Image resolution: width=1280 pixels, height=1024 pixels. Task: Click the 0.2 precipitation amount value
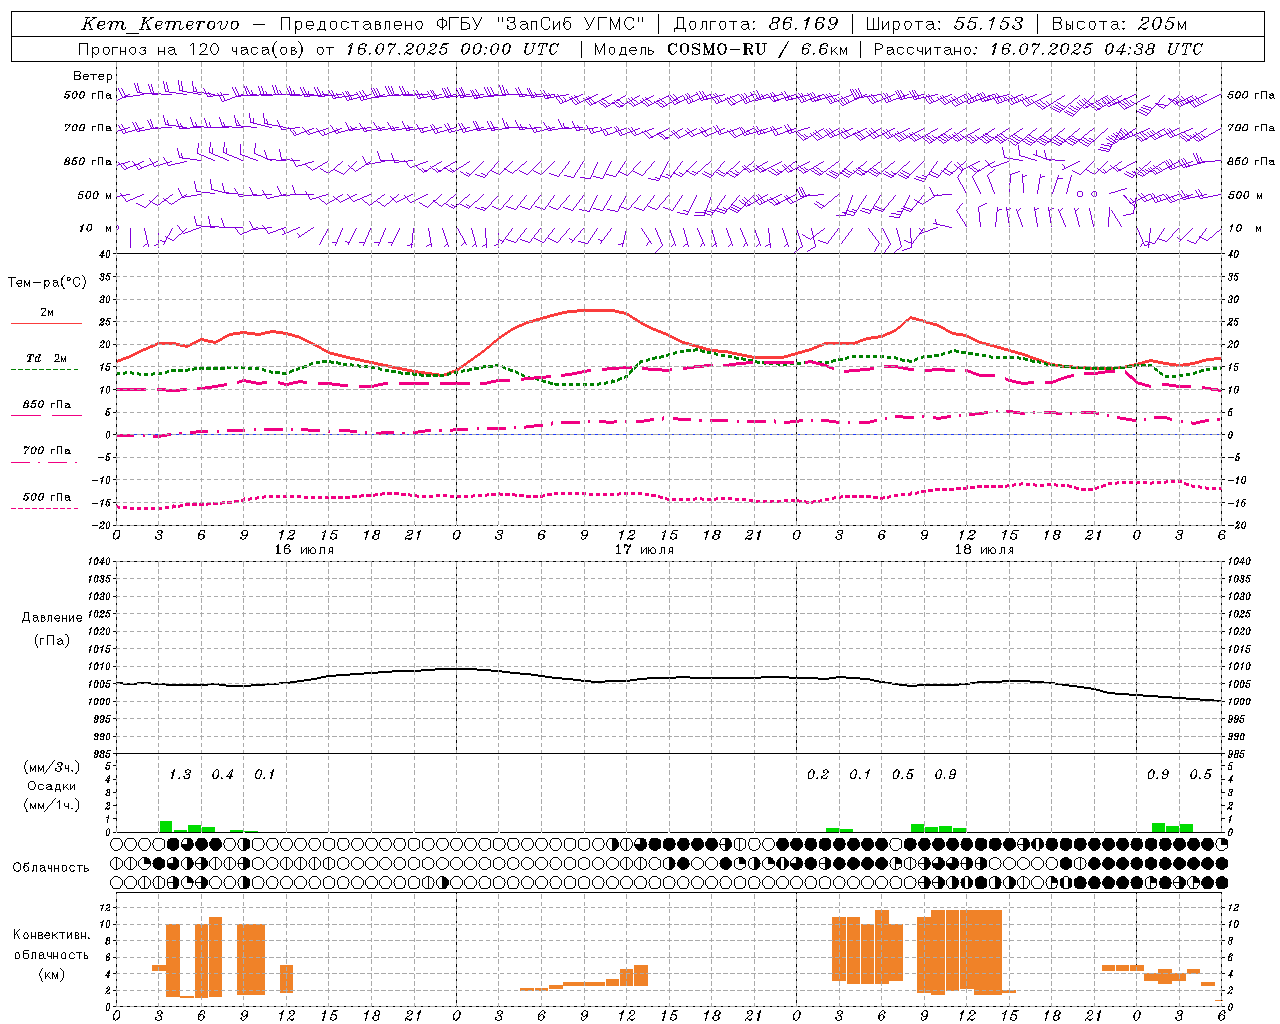pyautogui.click(x=818, y=775)
